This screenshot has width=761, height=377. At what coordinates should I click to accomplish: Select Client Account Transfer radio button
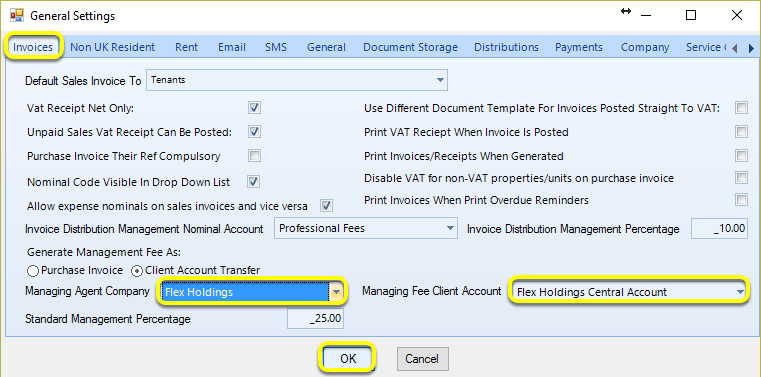pyautogui.click(x=137, y=270)
